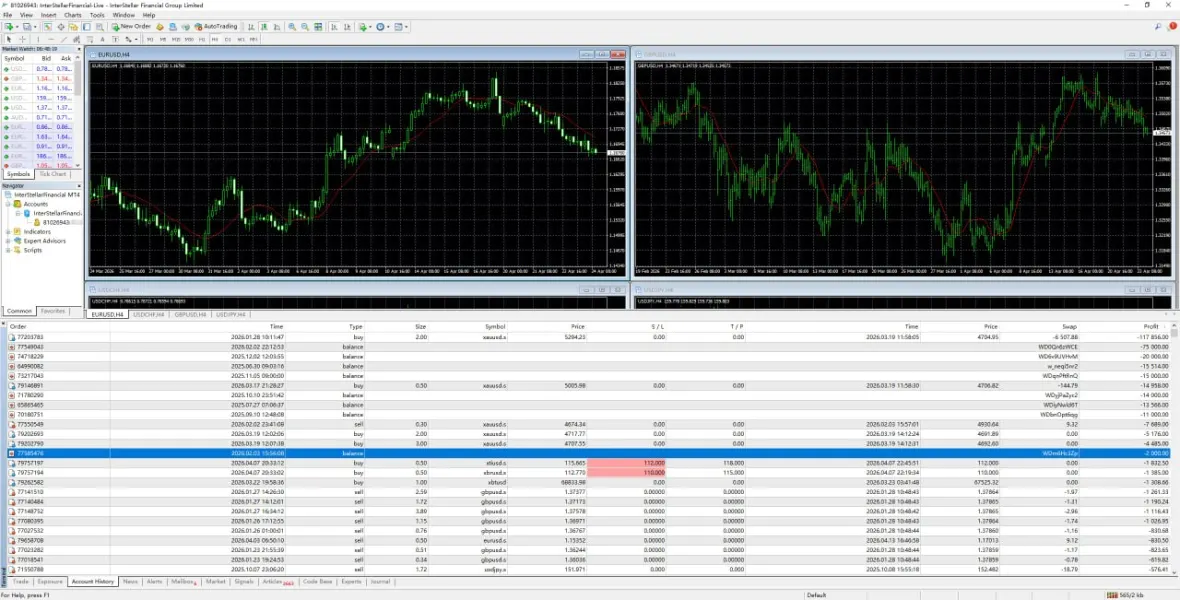
Task: Toggle the AutoTrading button
Action: 216,26
